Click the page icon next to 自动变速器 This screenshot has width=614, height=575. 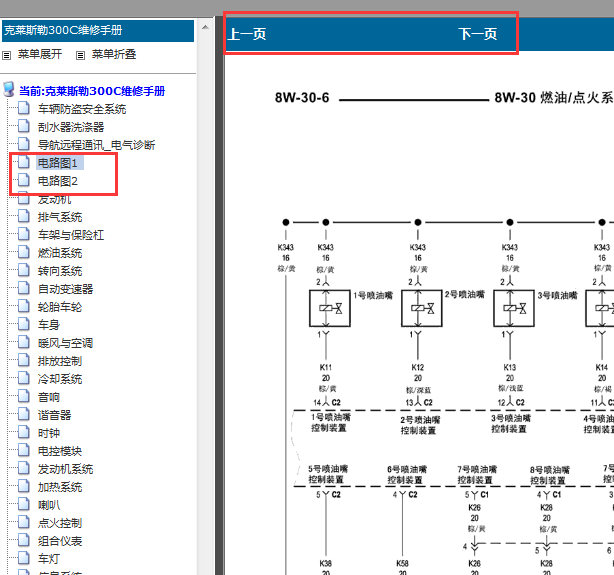tap(24, 288)
